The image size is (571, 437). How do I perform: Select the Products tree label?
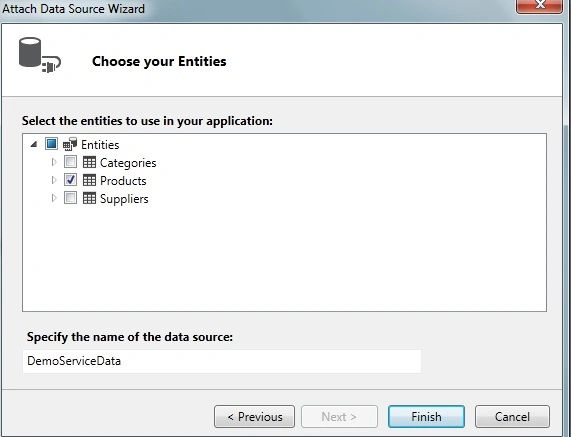coord(123,181)
